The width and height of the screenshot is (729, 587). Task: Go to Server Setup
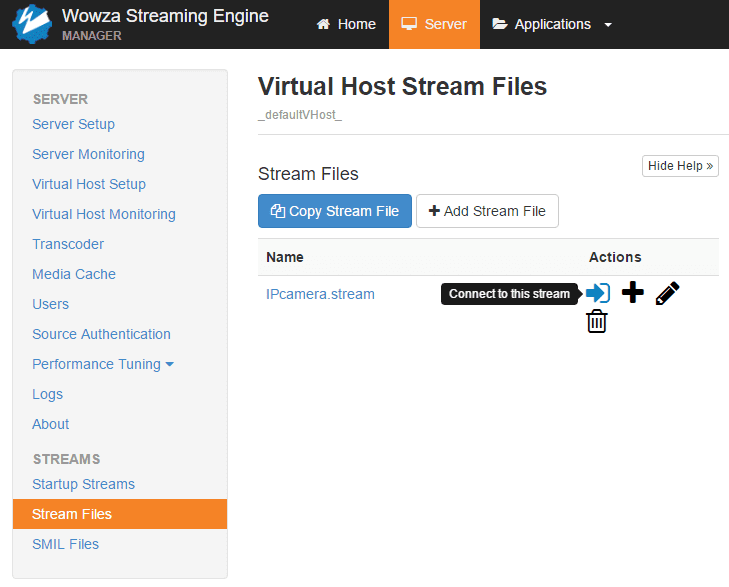pyautogui.click(x=73, y=124)
